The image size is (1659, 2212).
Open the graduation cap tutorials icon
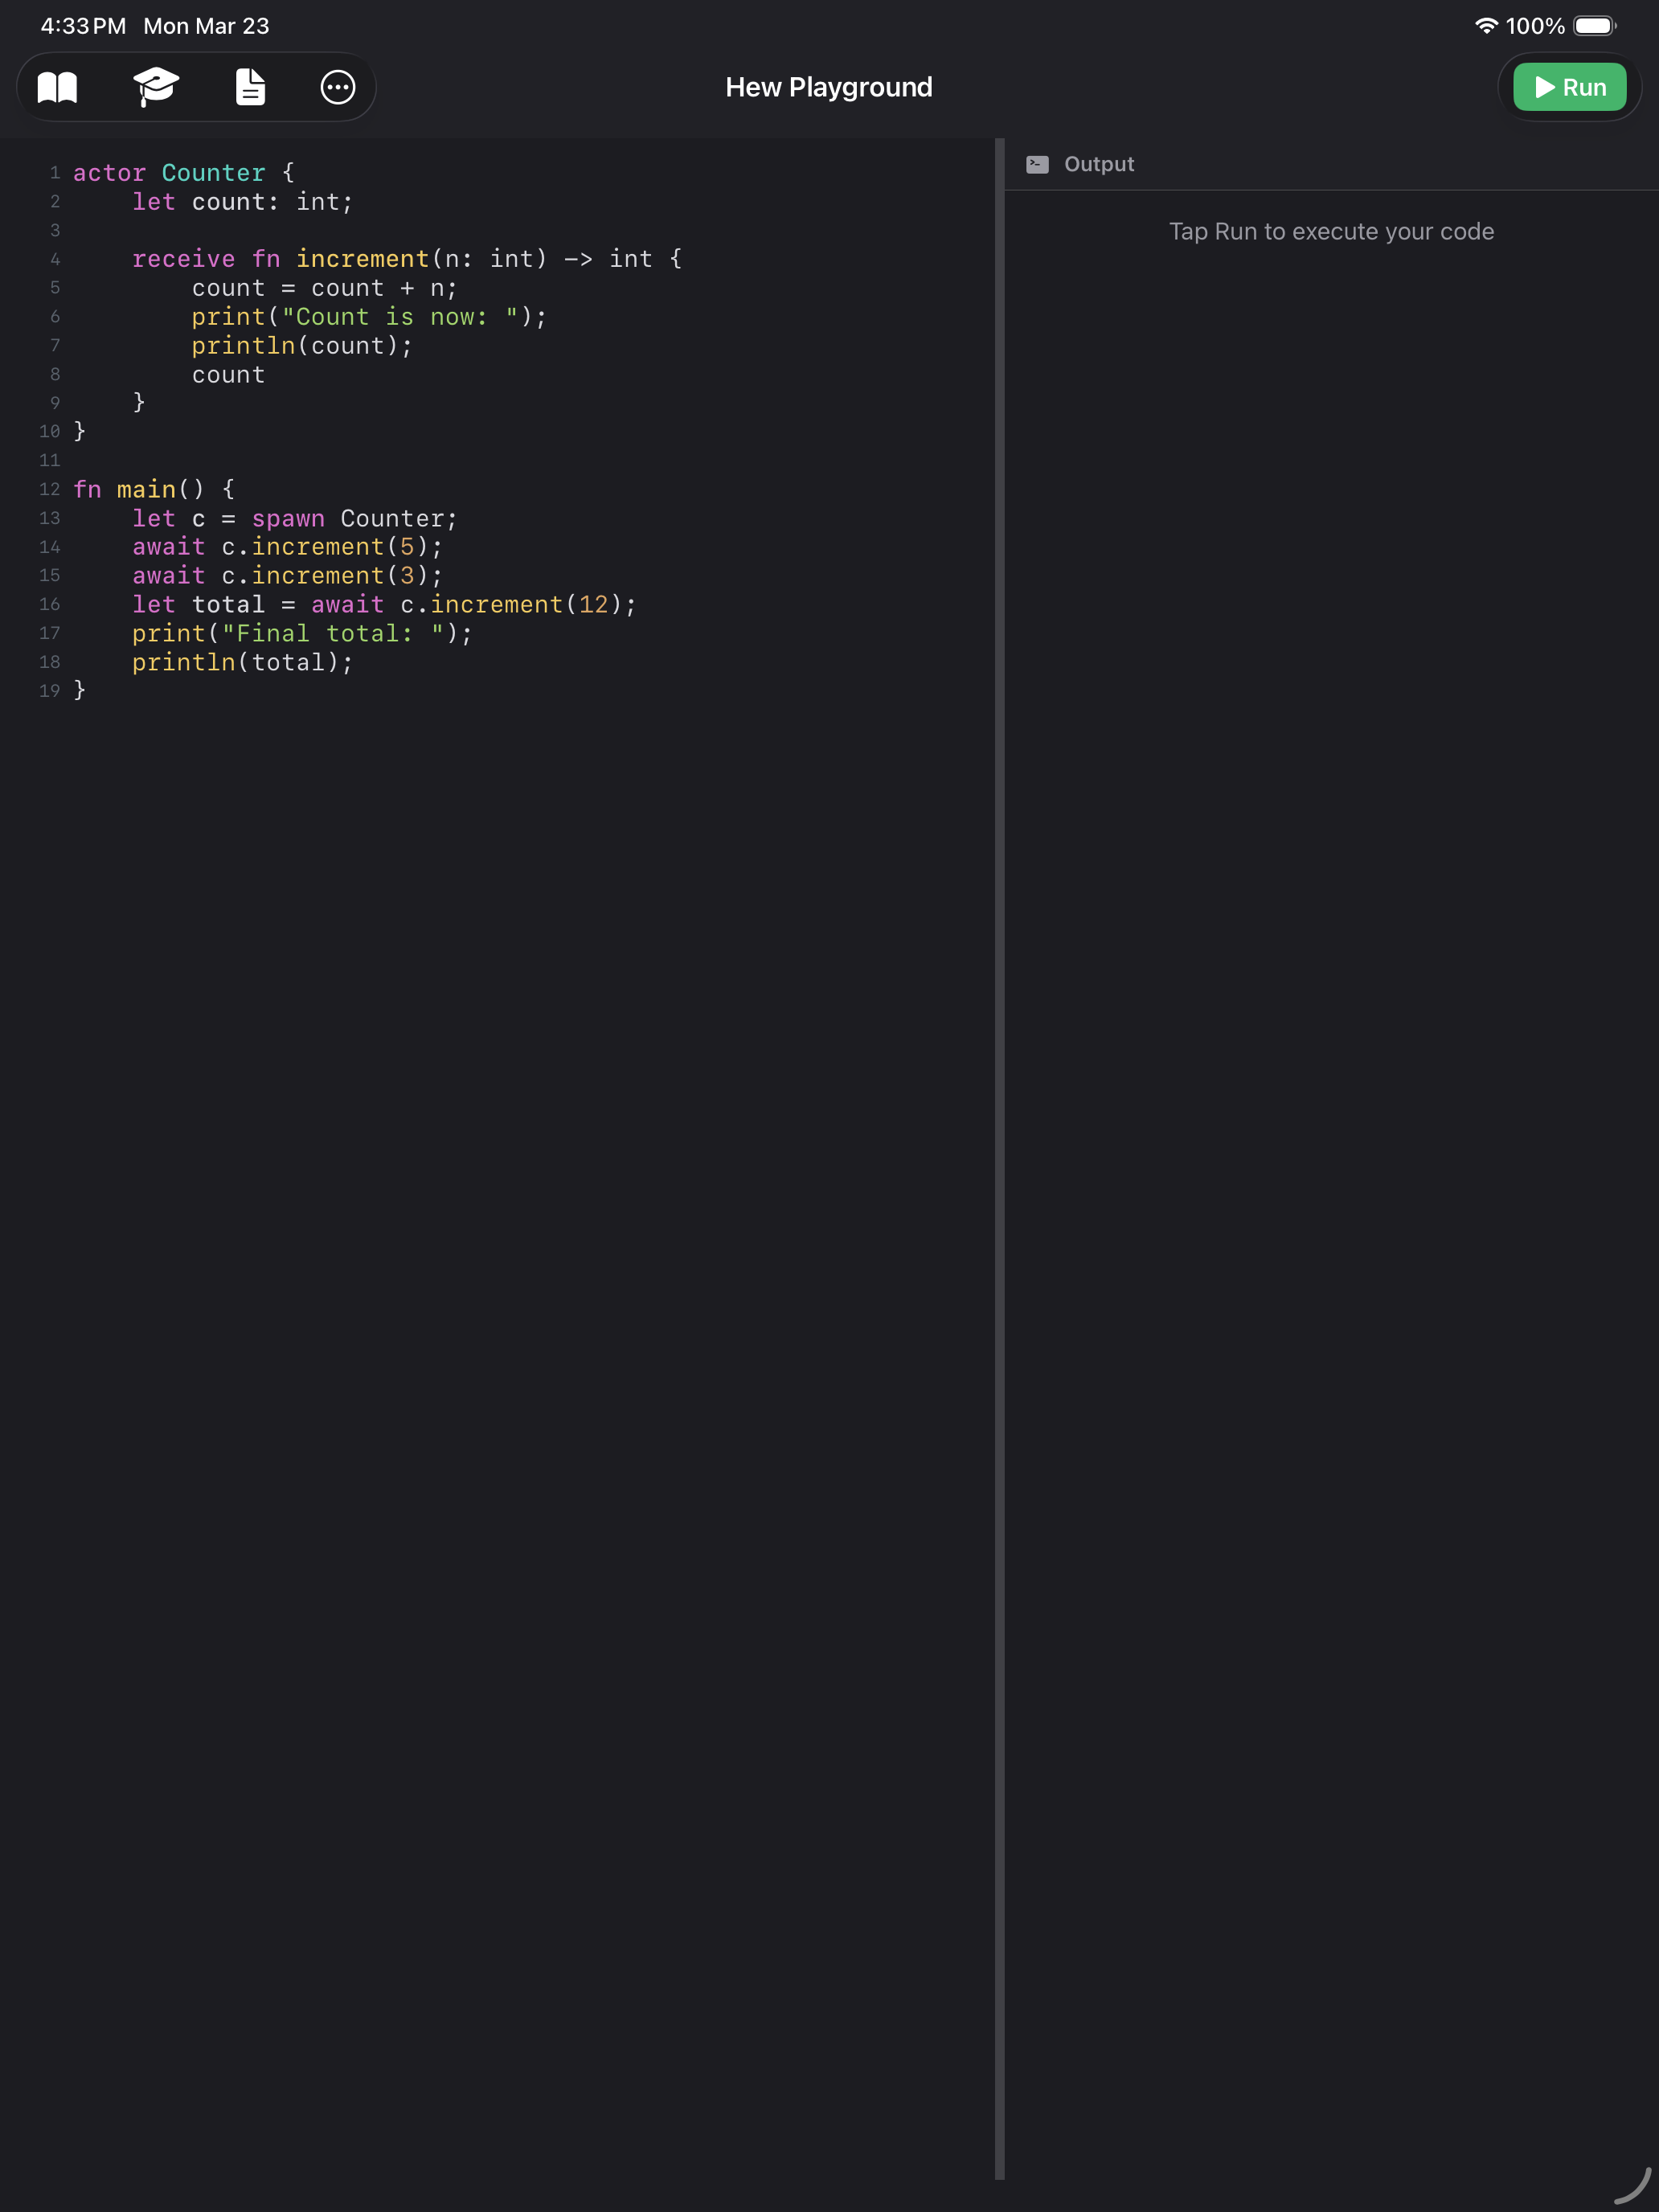tap(155, 88)
